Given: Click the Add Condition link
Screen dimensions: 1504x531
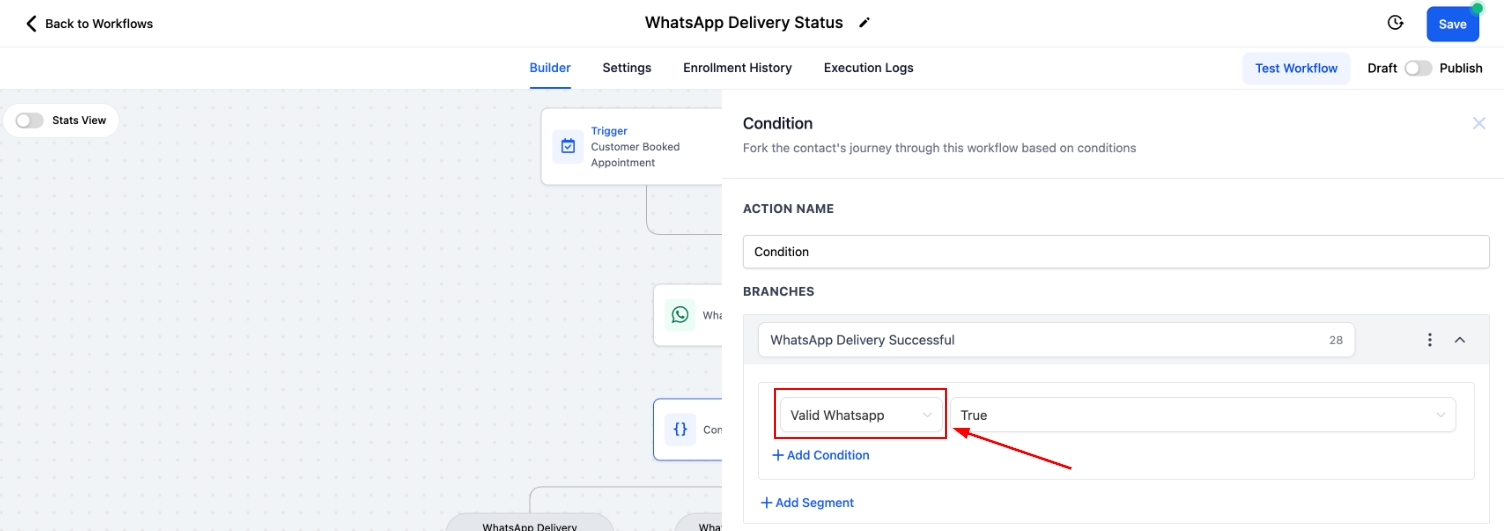Looking at the screenshot, I should [x=821, y=455].
